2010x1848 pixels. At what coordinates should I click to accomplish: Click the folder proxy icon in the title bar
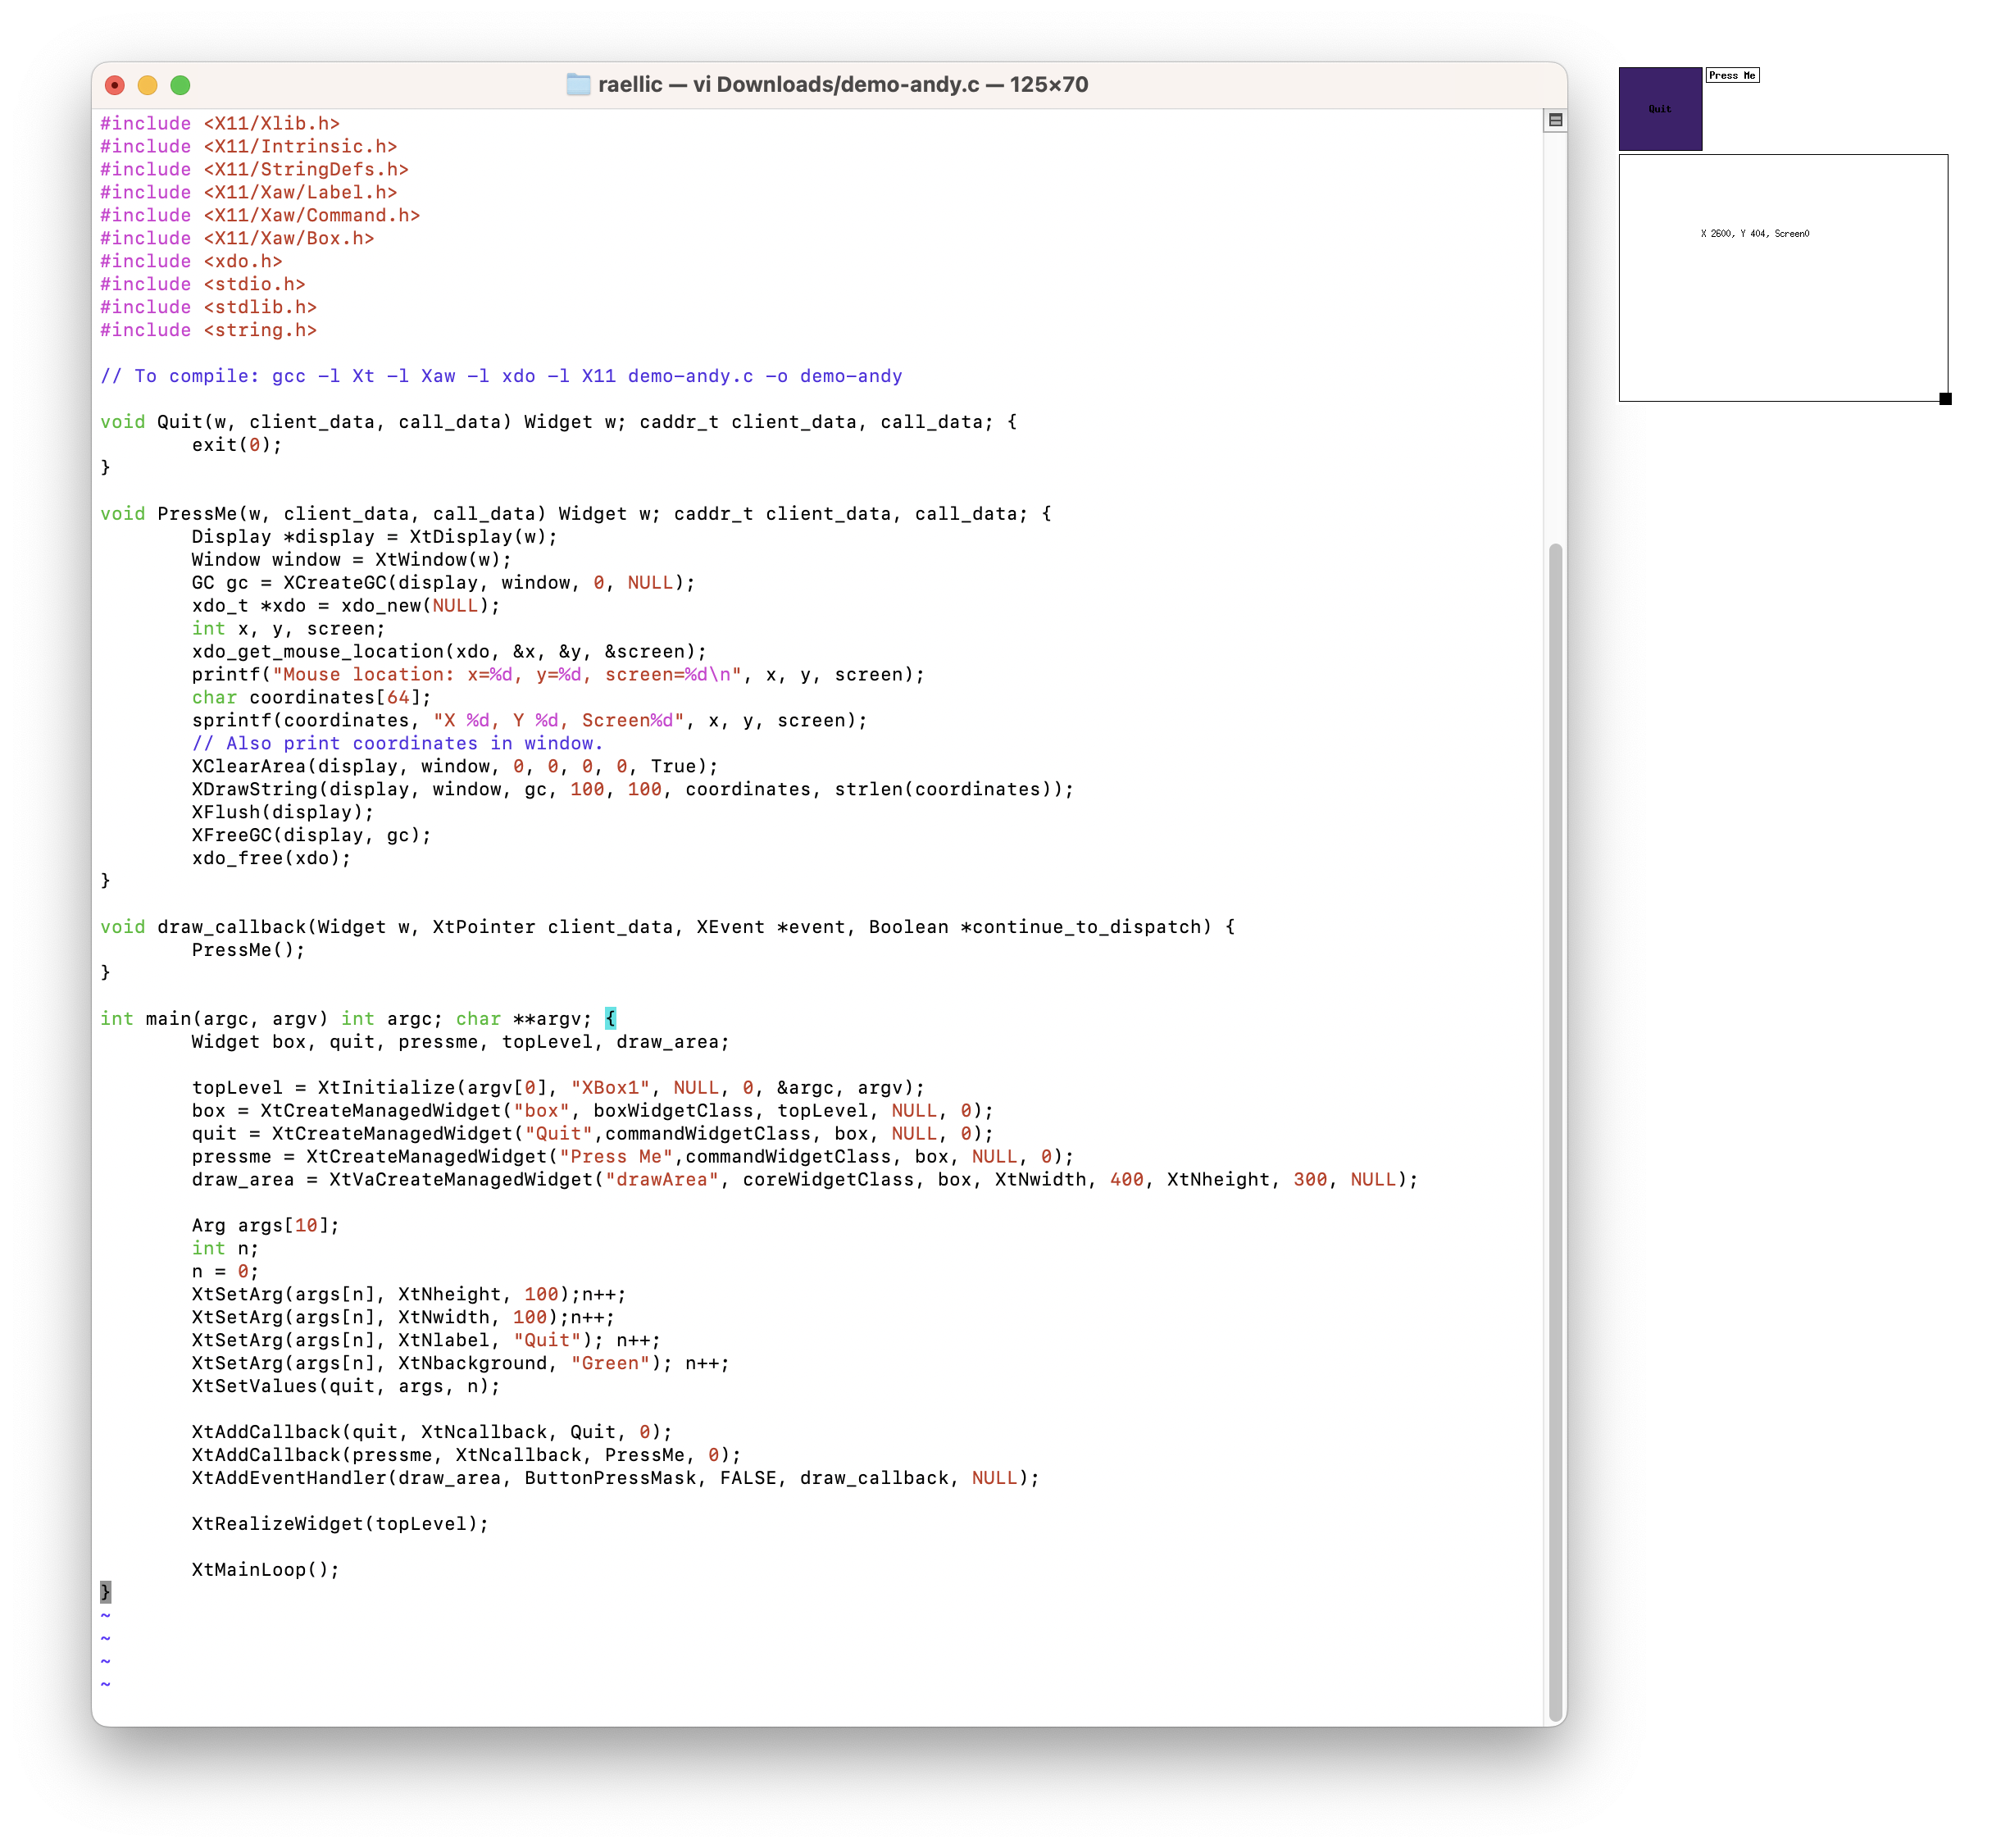[x=578, y=85]
